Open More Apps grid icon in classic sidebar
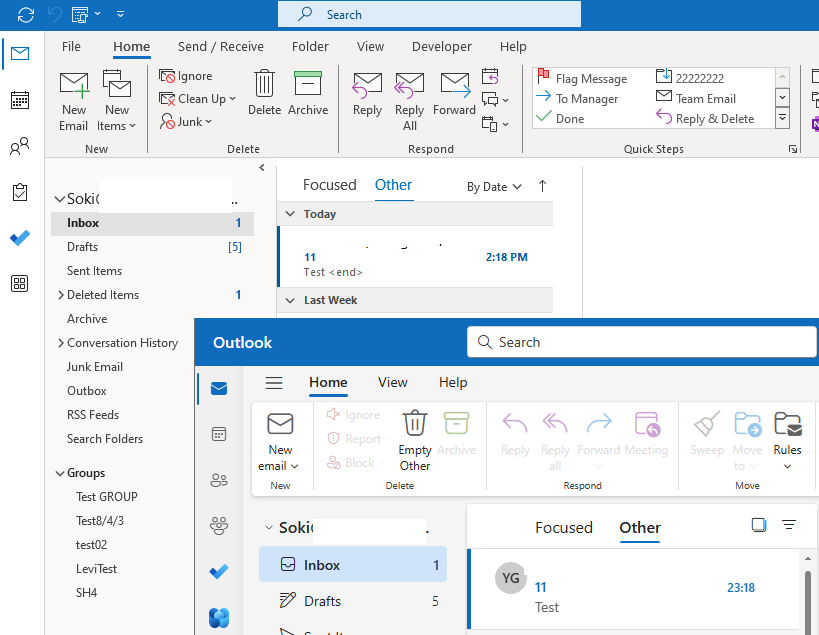This screenshot has height=635, width=819. [x=20, y=284]
